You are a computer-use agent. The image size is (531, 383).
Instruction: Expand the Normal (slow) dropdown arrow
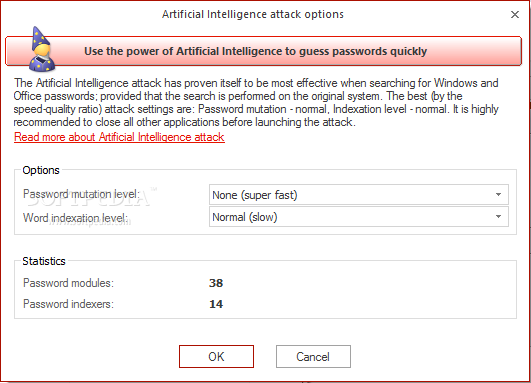point(498,217)
